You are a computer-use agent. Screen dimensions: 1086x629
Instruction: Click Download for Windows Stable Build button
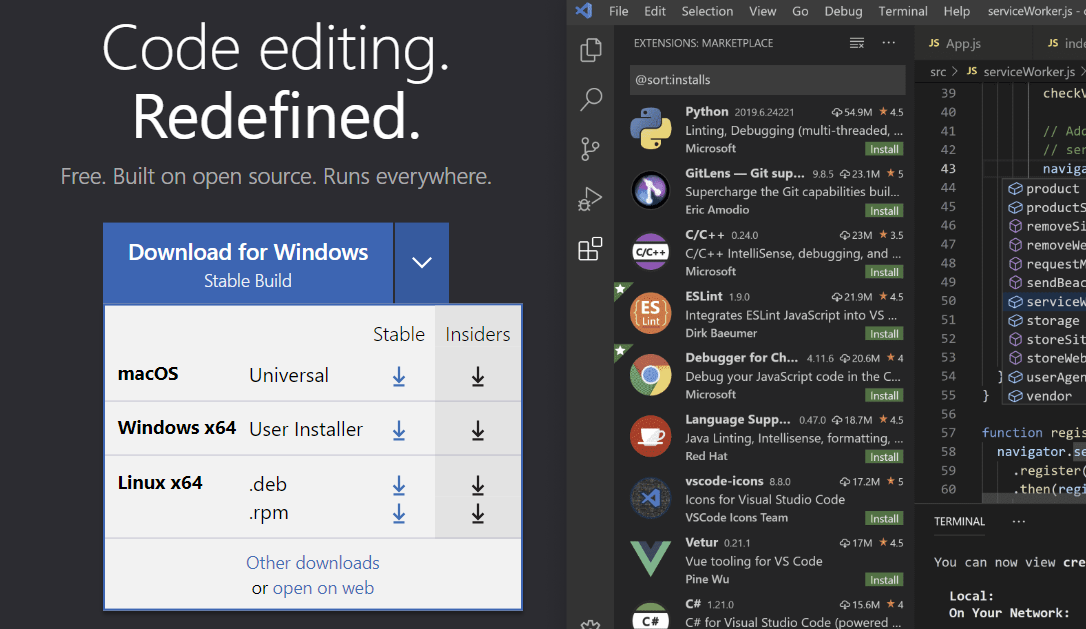248,263
